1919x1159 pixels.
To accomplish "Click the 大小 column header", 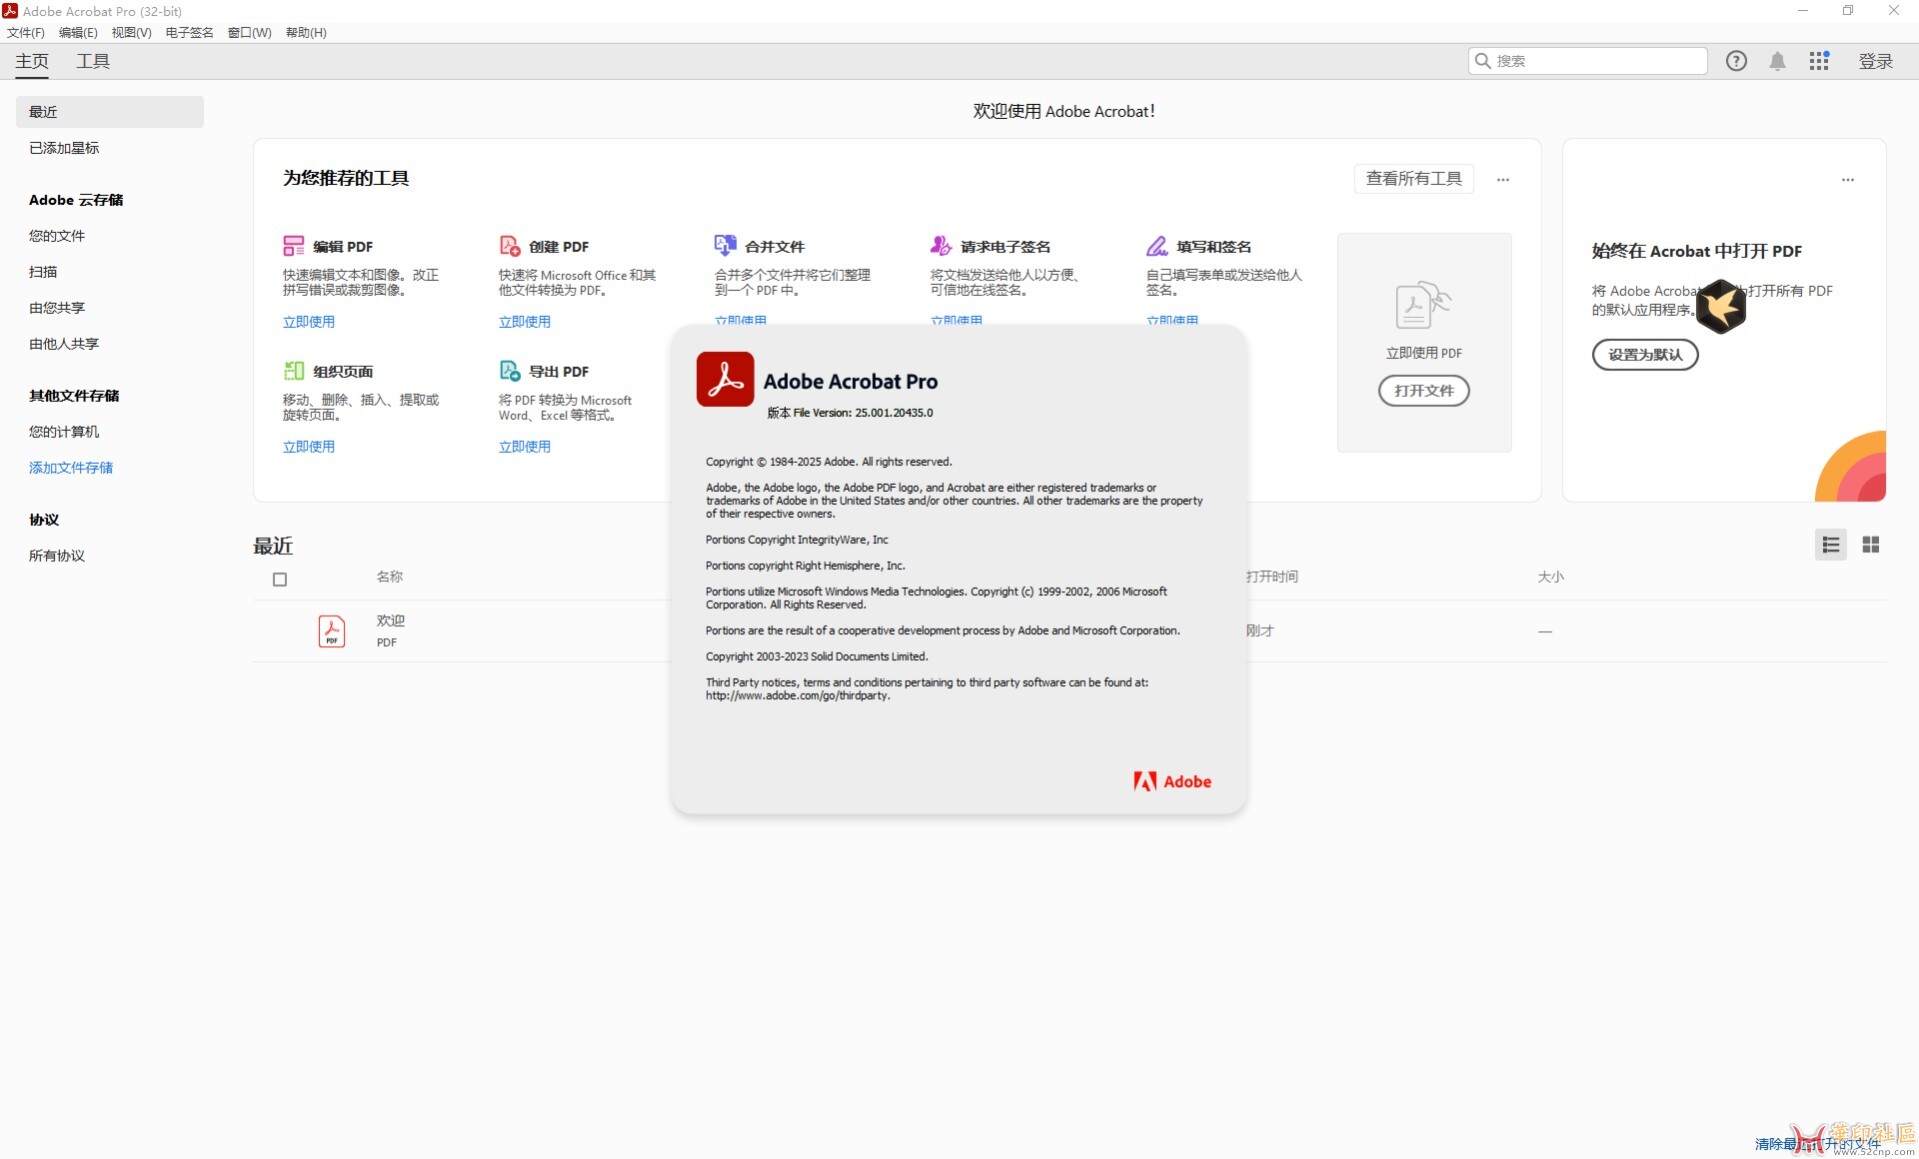I will 1551,577.
